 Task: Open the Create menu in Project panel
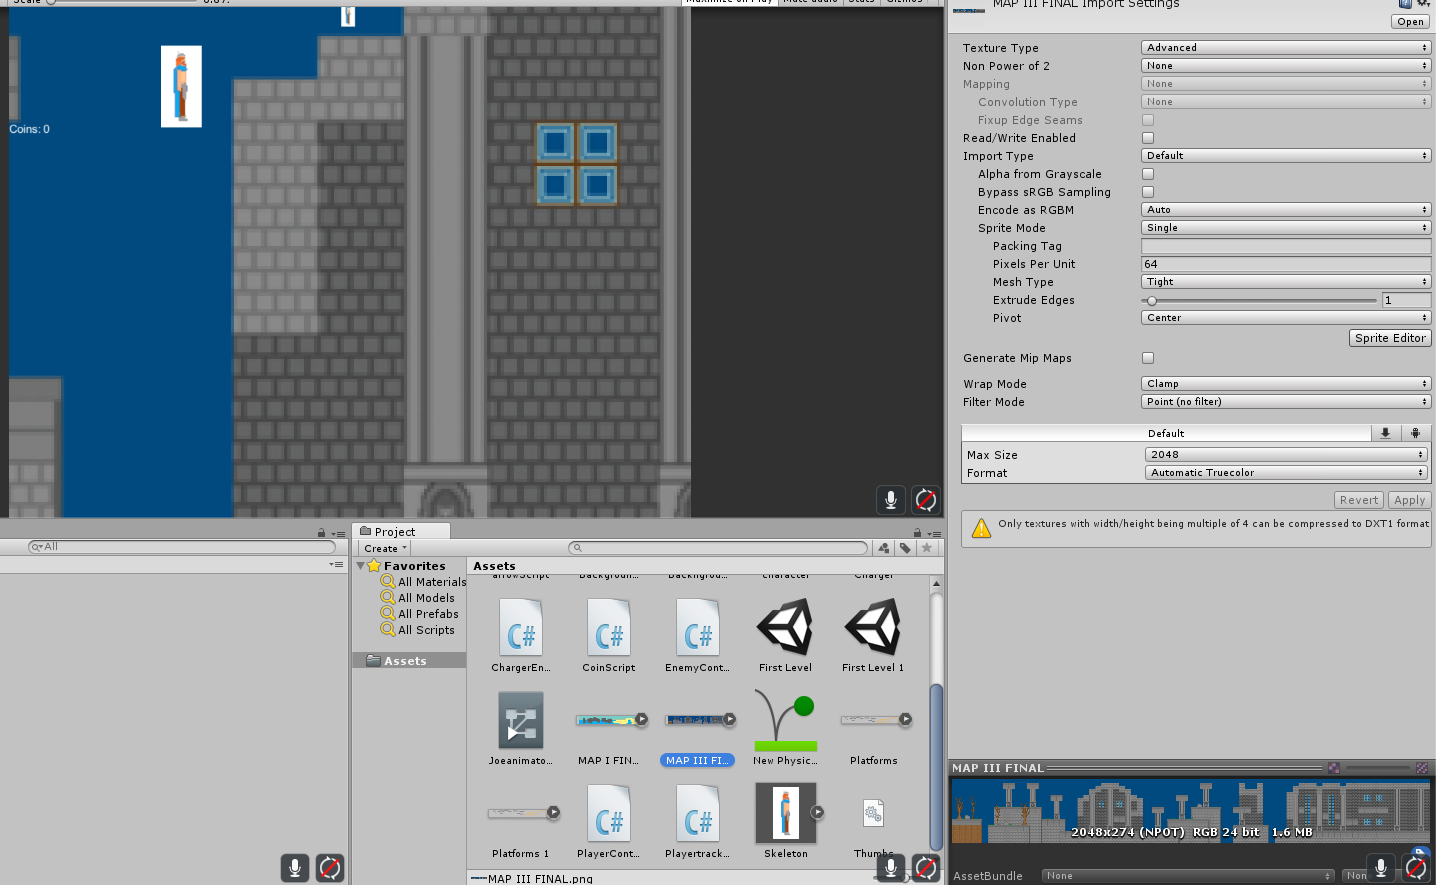click(x=385, y=548)
